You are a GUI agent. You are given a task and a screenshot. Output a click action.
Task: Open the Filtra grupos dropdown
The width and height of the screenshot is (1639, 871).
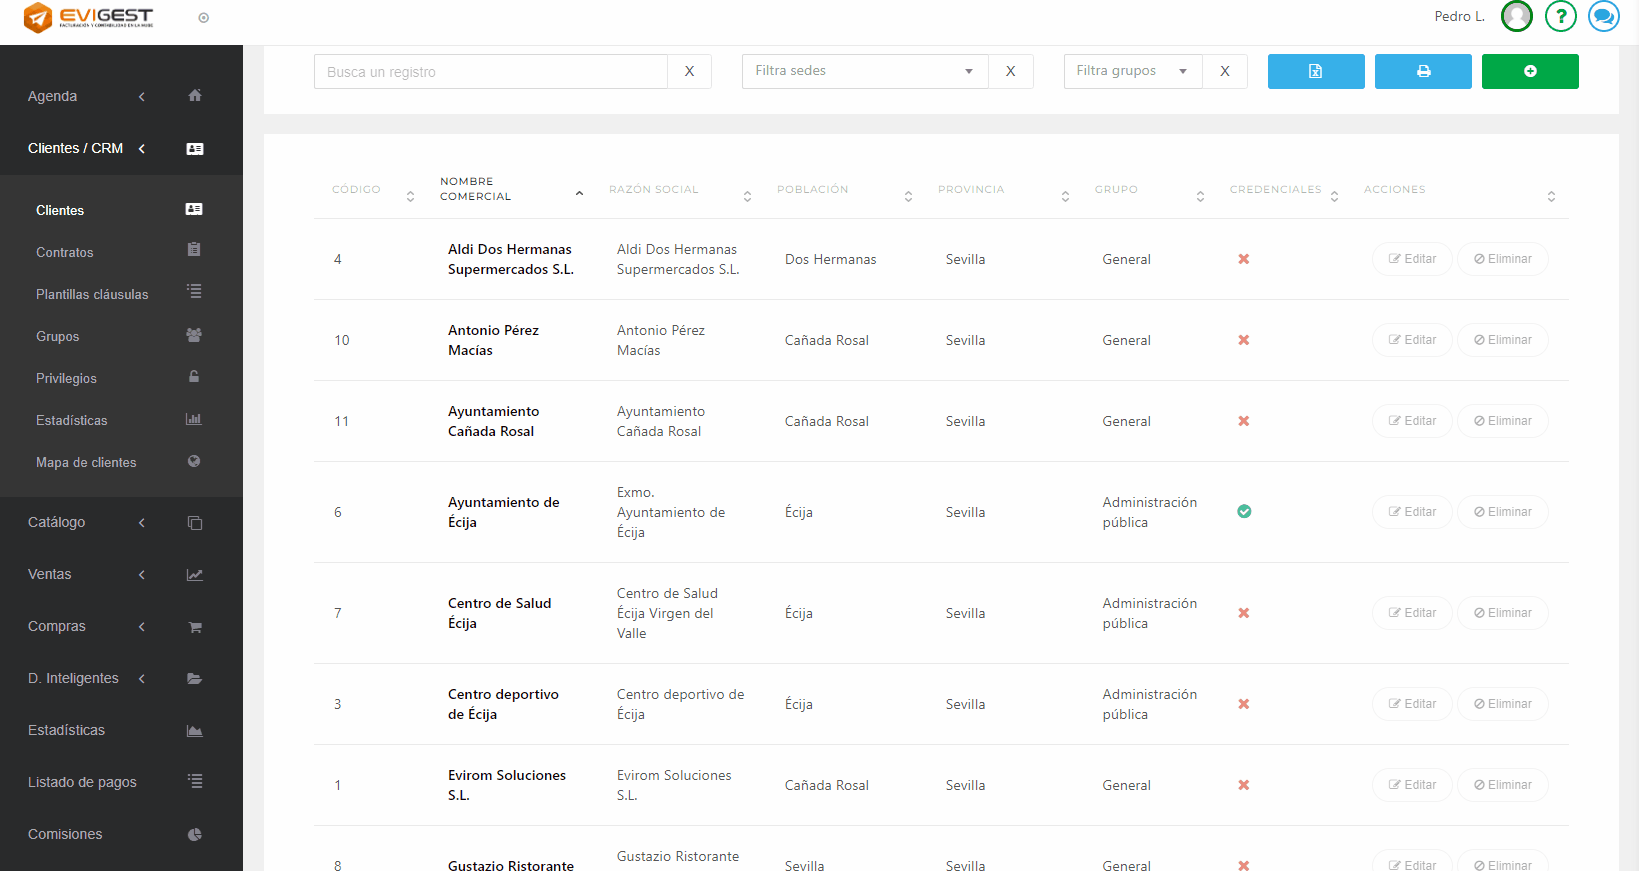[x=1132, y=71]
